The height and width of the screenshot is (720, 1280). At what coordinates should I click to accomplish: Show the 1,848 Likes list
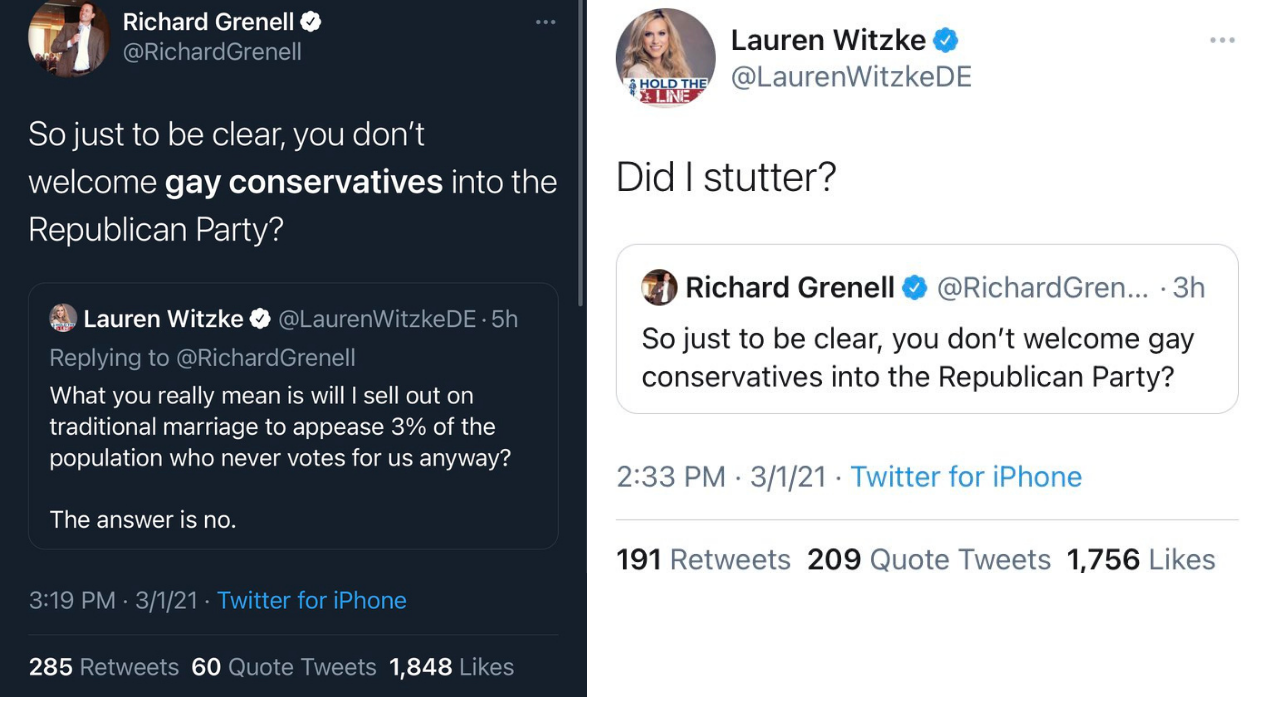(451, 667)
